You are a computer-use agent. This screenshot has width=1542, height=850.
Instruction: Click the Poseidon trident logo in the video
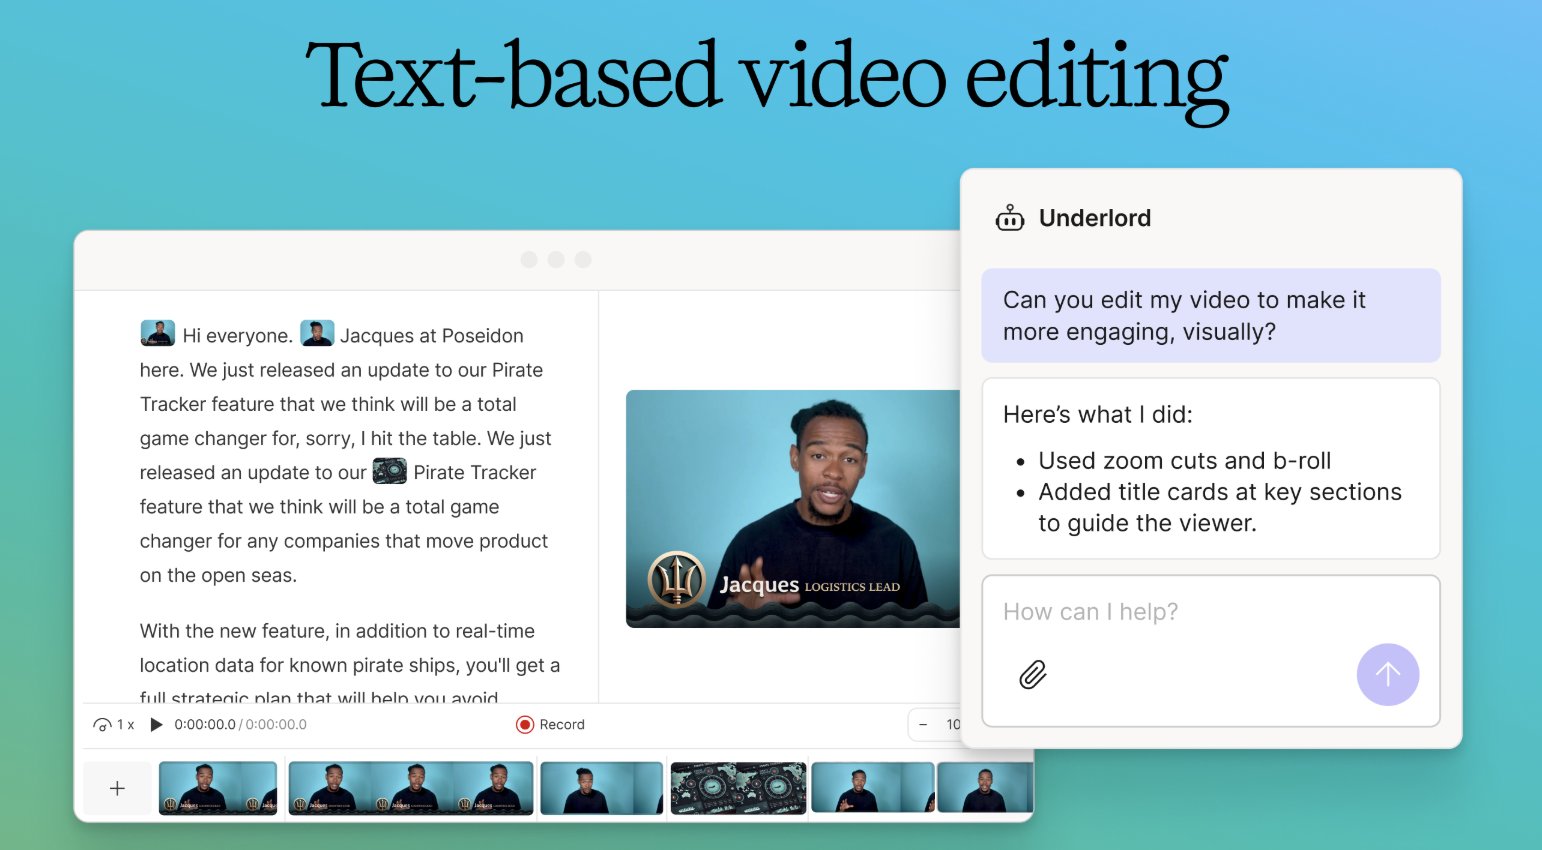pyautogui.click(x=677, y=580)
